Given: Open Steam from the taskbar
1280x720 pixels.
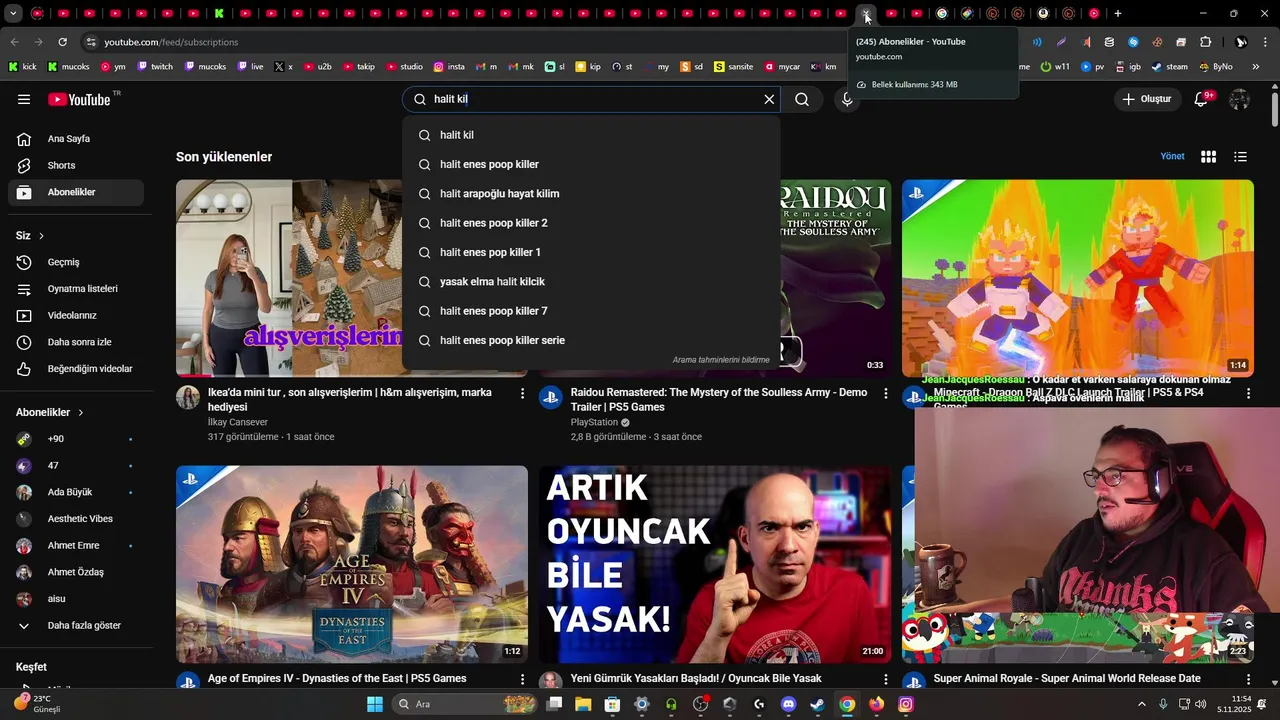Looking at the screenshot, I should 817,704.
